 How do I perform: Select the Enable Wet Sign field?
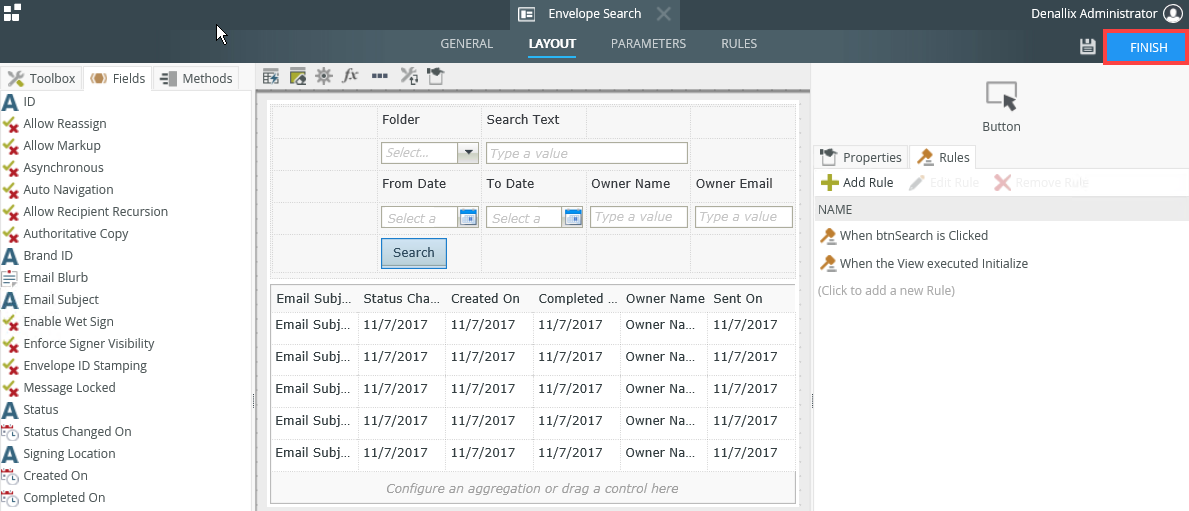pos(68,321)
